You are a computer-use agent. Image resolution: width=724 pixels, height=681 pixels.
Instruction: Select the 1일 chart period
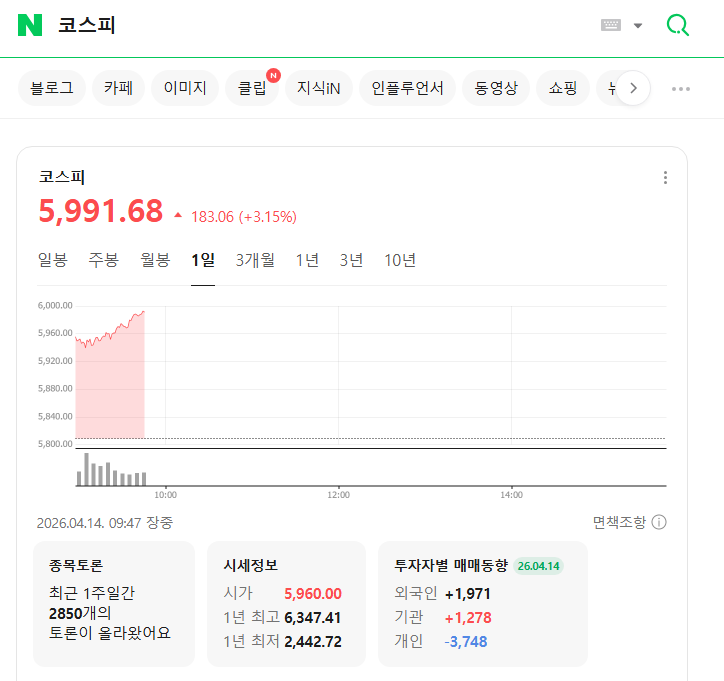203,260
